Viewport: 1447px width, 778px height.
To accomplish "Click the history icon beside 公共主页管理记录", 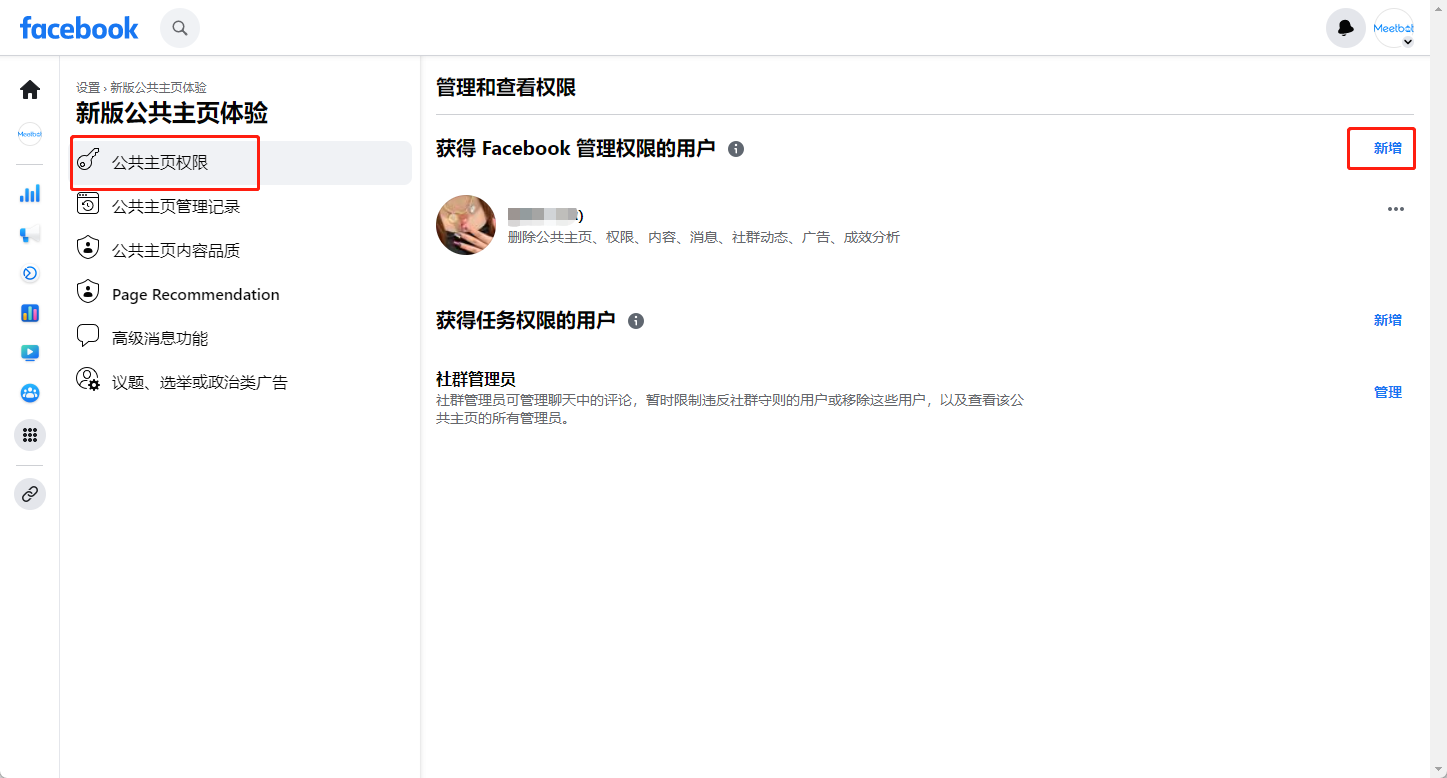I will [88, 204].
